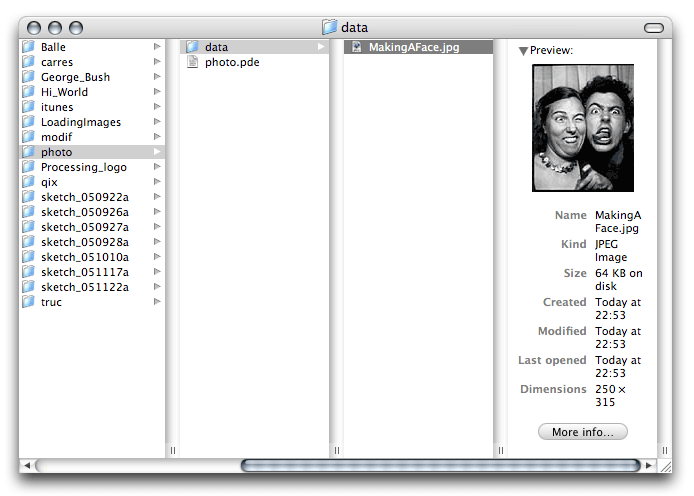This screenshot has height=496, width=694.
Task: Click the MakingAFace.jpg file icon
Action: coord(356,47)
